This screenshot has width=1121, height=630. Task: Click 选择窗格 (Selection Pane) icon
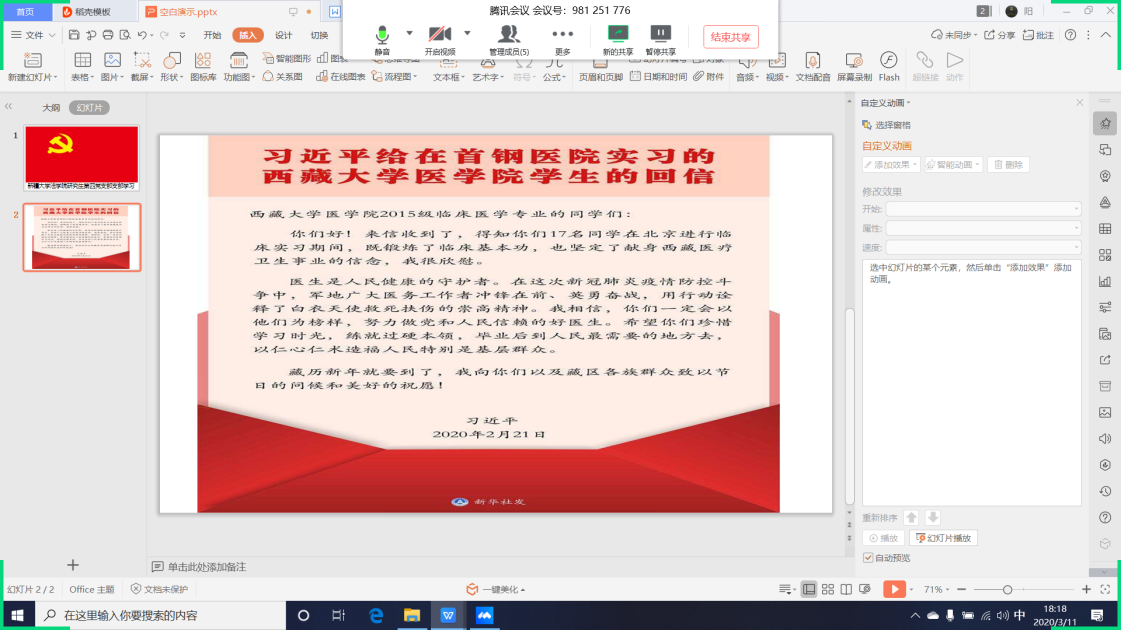click(868, 125)
